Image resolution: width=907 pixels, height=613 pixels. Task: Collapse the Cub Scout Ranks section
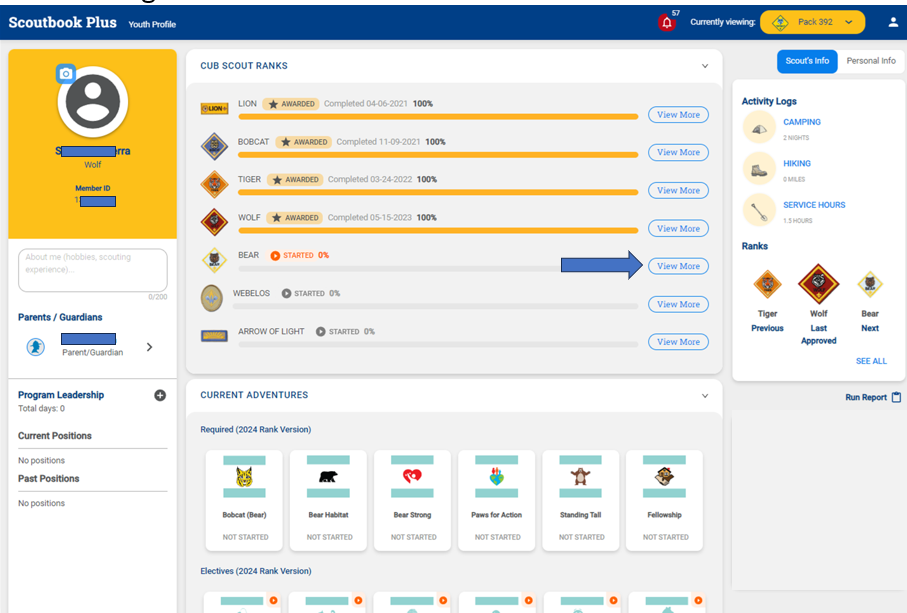pos(705,66)
